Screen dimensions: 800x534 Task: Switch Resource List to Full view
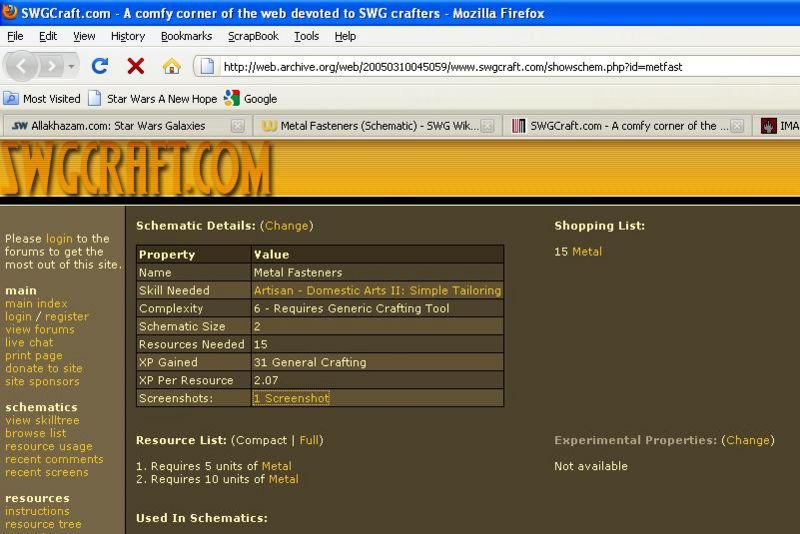[309, 440]
